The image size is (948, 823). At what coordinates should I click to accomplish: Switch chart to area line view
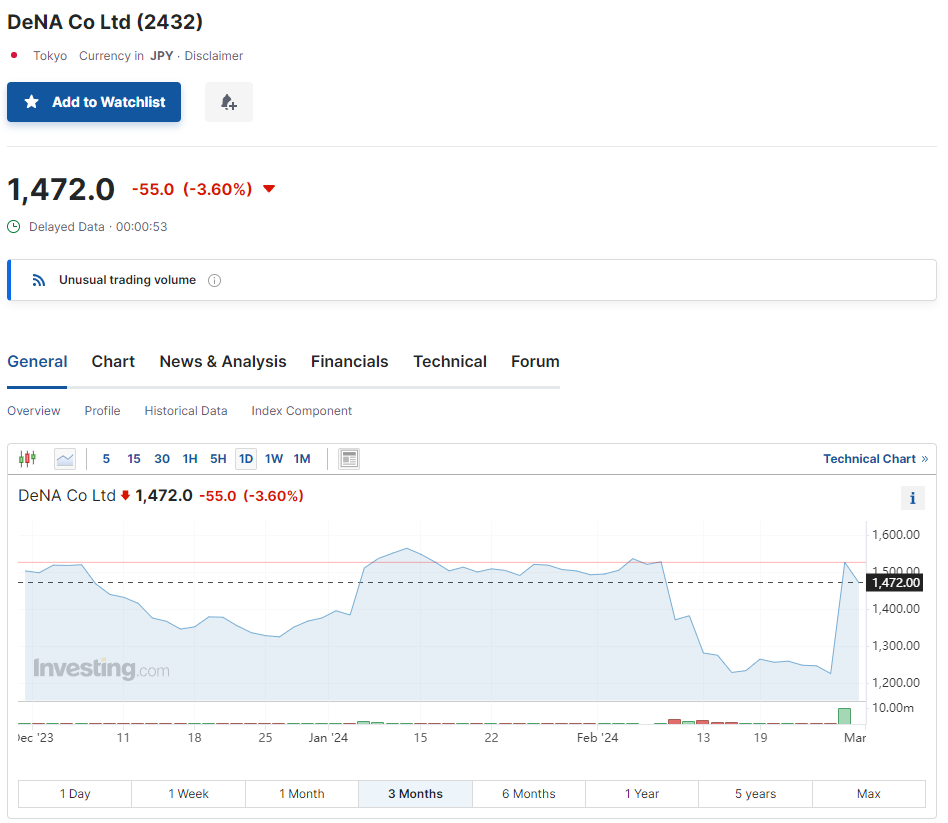click(x=65, y=458)
